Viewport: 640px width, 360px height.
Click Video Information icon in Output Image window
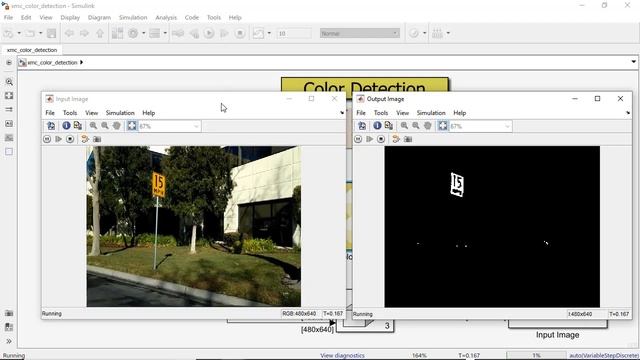click(377, 126)
